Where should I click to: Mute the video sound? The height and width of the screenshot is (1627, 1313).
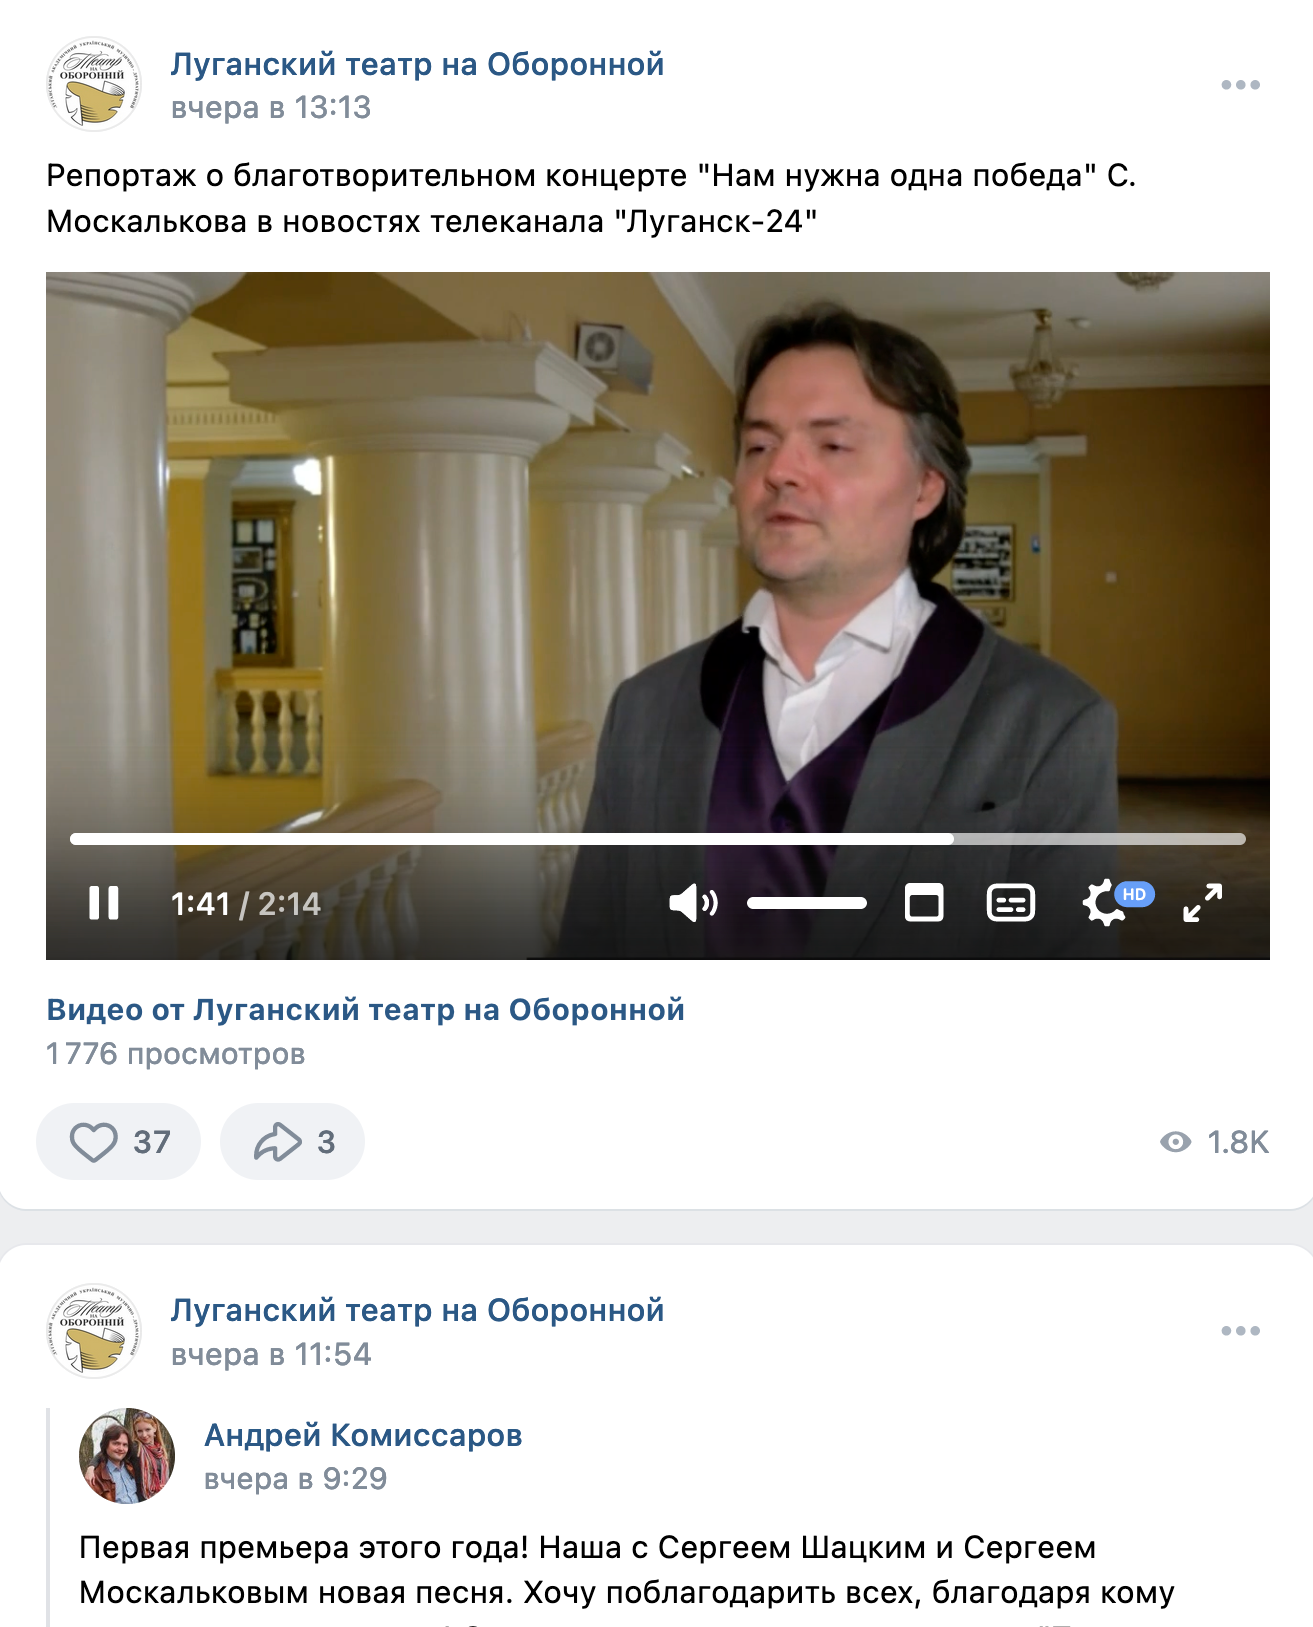[x=693, y=903]
